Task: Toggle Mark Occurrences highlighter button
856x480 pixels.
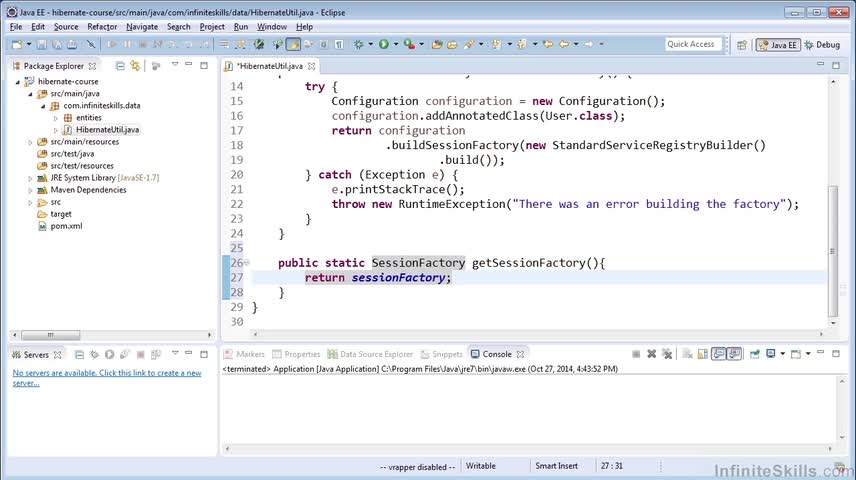Action: (x=294, y=44)
